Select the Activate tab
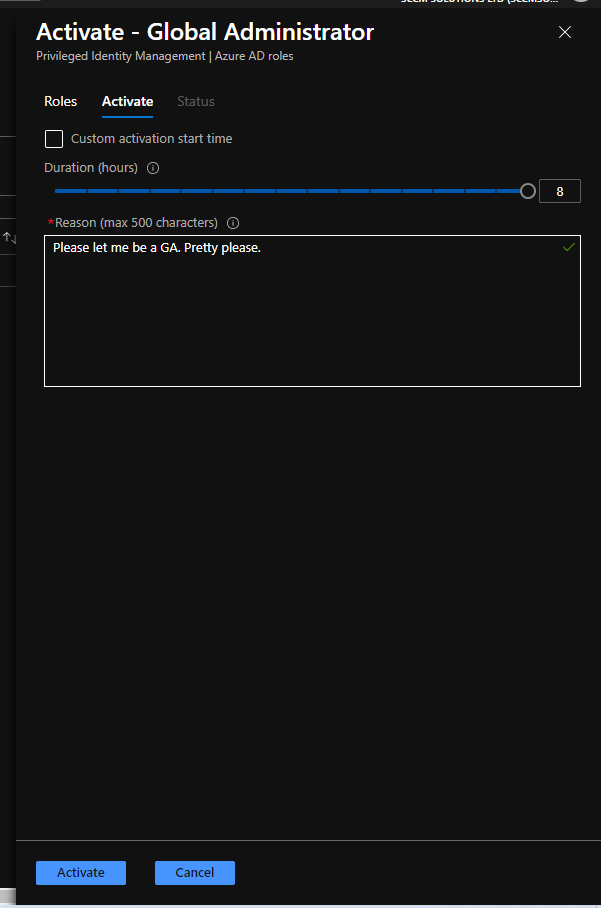 tap(127, 102)
